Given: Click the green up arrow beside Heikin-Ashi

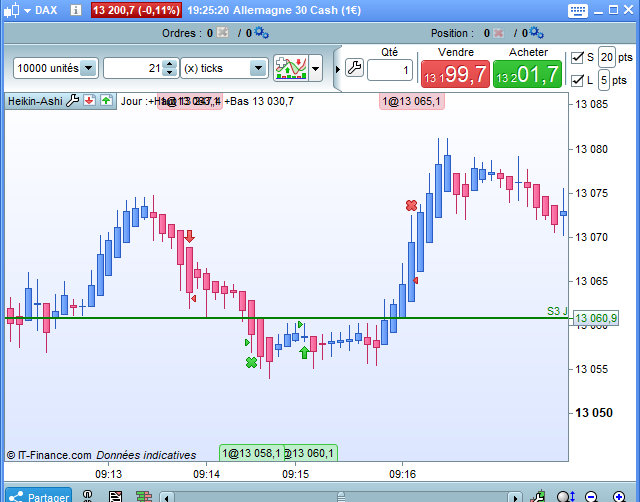Looking at the screenshot, I should (x=107, y=100).
